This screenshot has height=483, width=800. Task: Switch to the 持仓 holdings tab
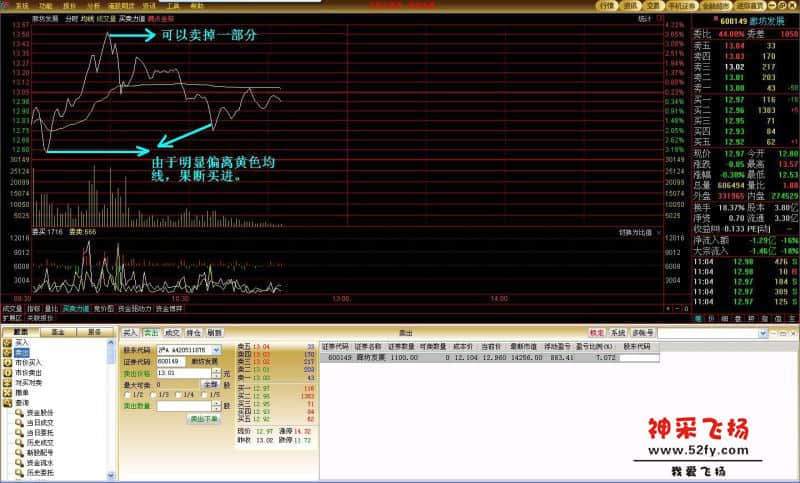(x=193, y=332)
